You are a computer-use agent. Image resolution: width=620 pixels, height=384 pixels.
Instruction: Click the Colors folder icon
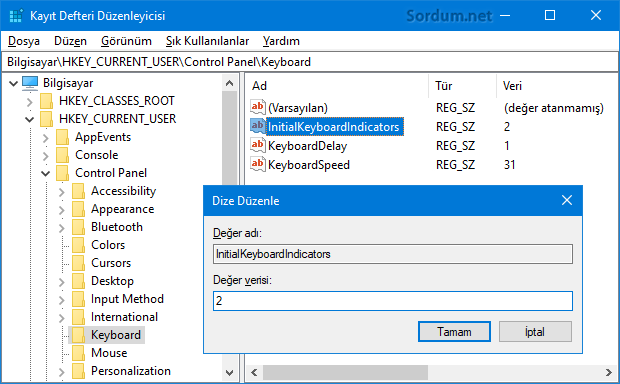point(78,245)
